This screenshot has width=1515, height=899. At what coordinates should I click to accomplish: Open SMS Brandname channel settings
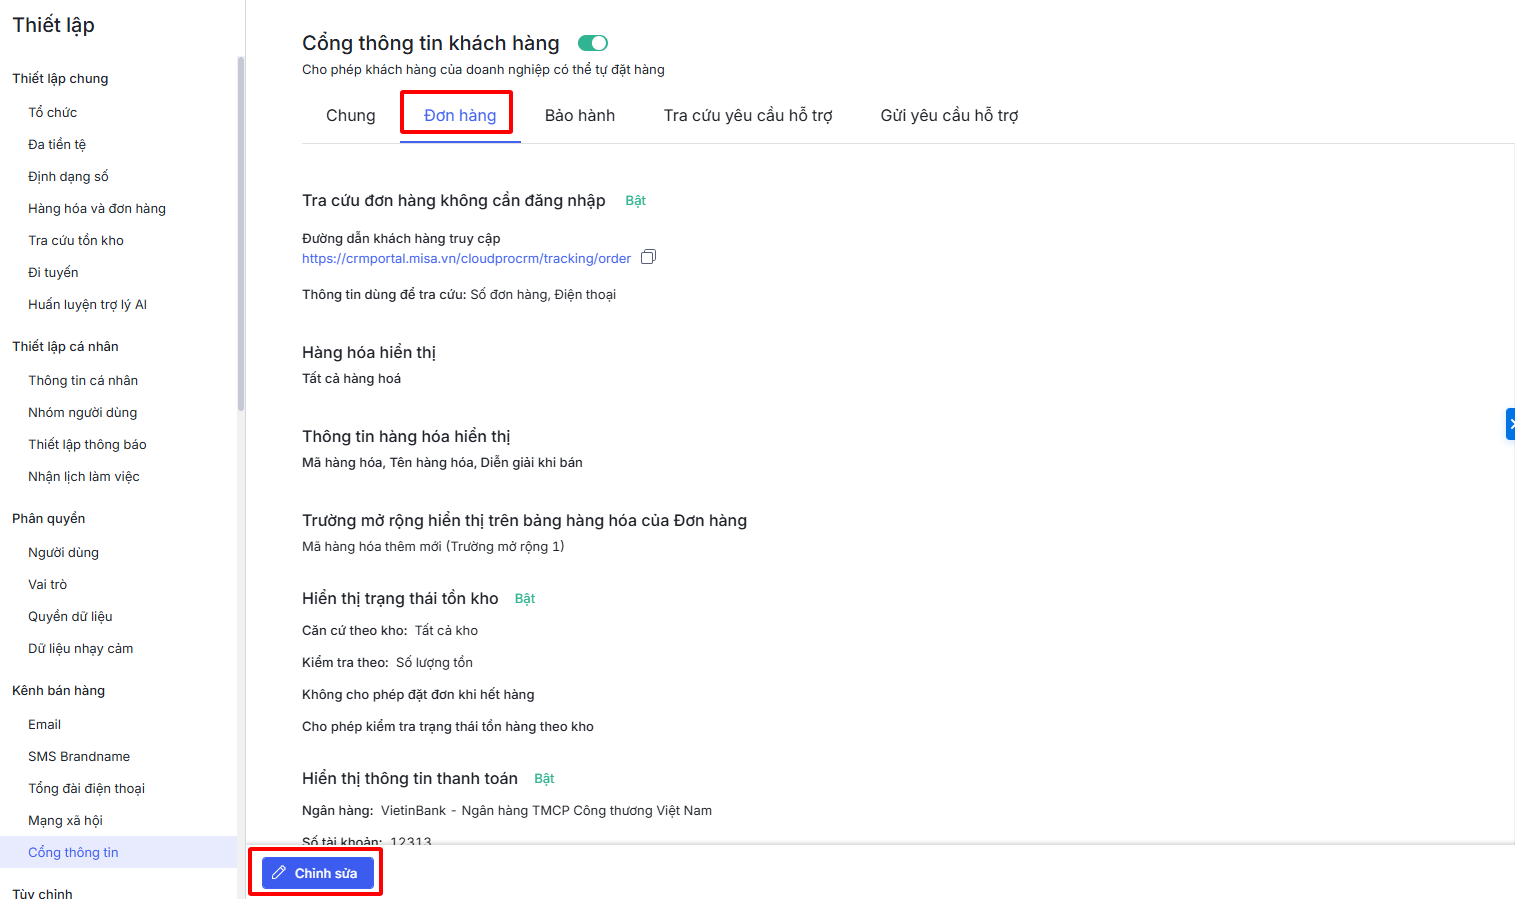point(79,756)
